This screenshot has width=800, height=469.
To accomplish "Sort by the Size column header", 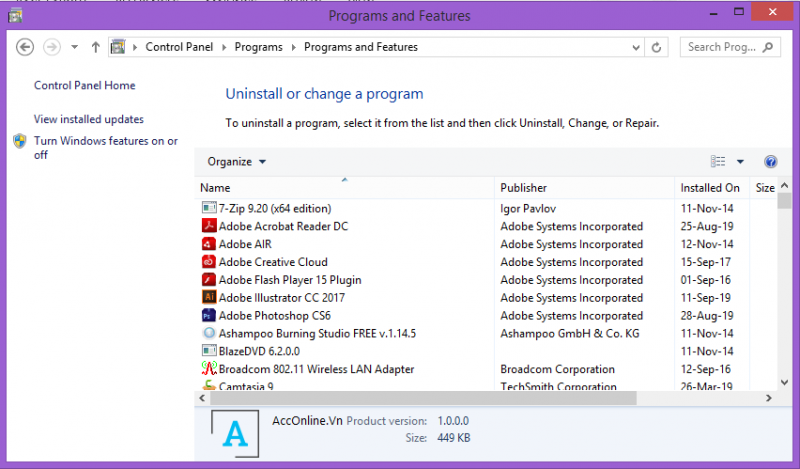I will [764, 188].
